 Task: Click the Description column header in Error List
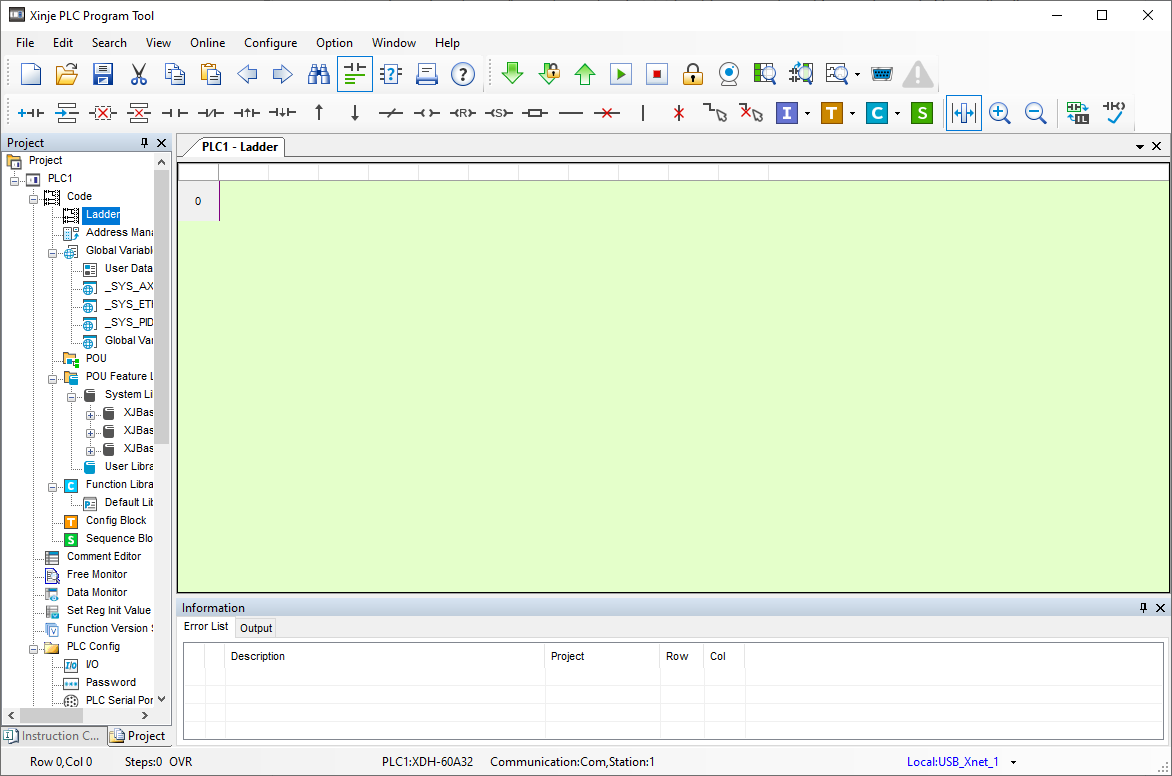tap(385, 656)
